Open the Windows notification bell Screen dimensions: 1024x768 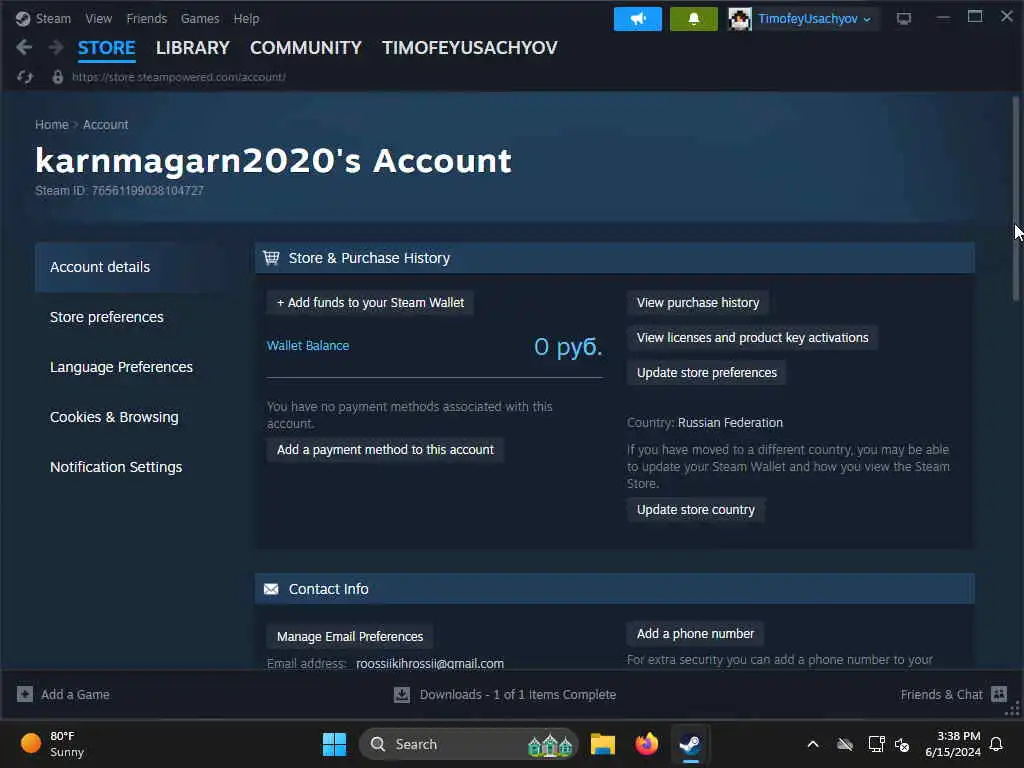coord(997,744)
